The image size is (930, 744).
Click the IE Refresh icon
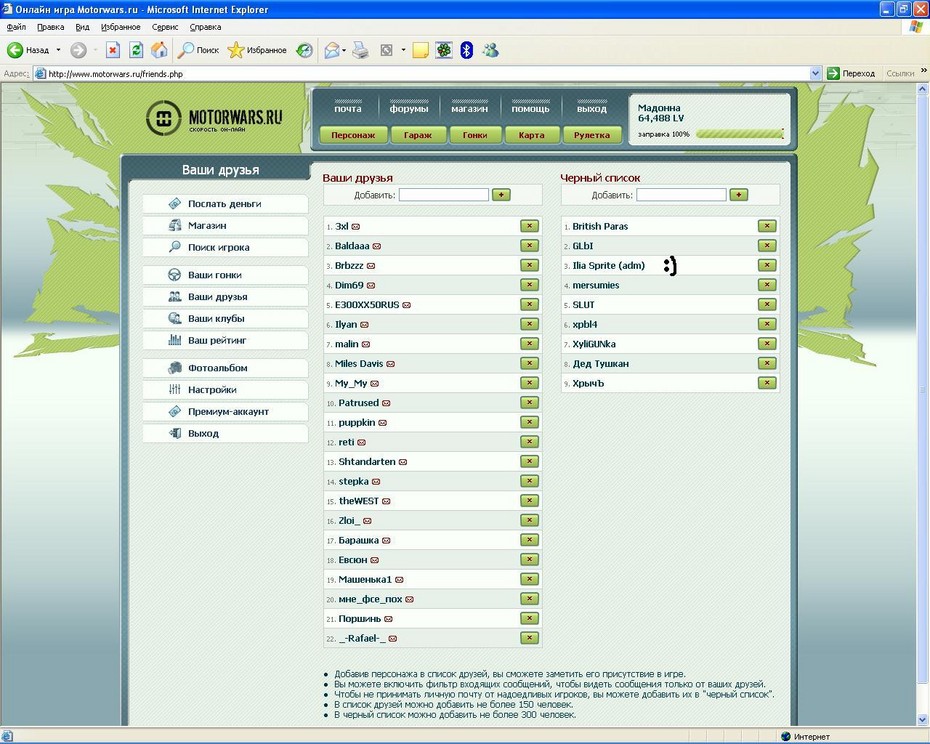point(136,50)
